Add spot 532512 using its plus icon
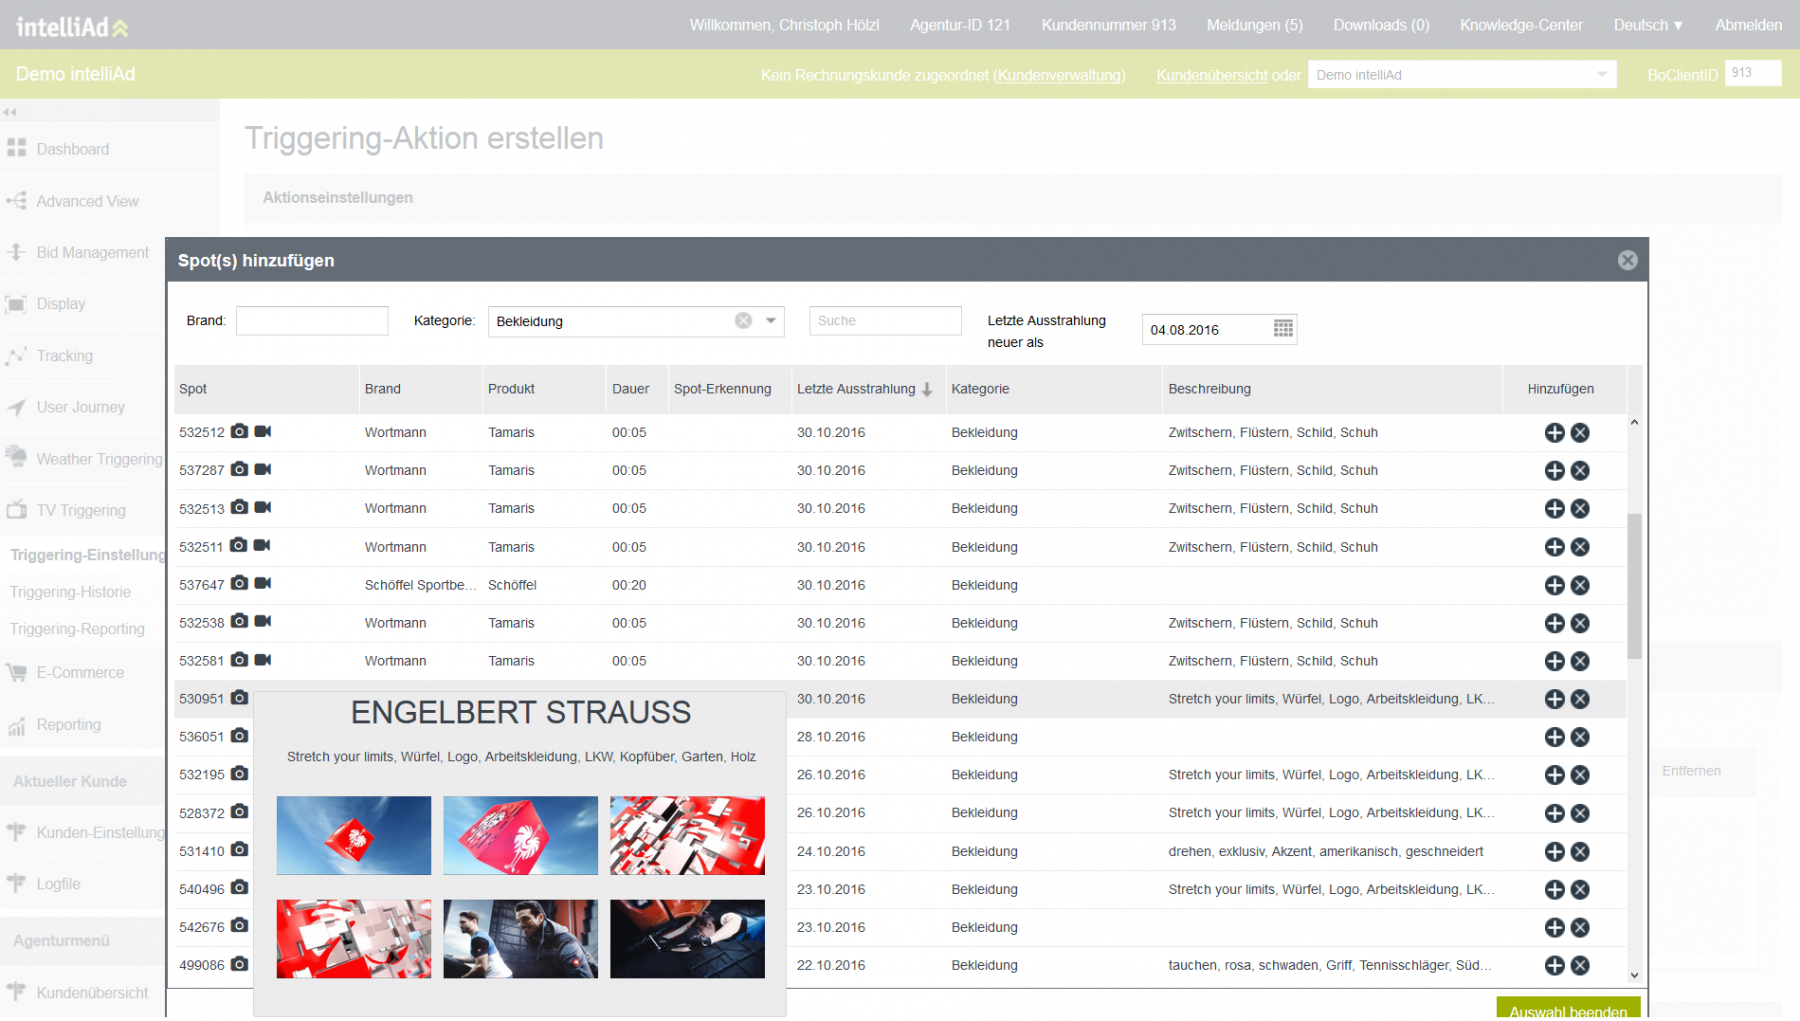Image resolution: width=1800 pixels, height=1021 pixels. pos(1554,432)
